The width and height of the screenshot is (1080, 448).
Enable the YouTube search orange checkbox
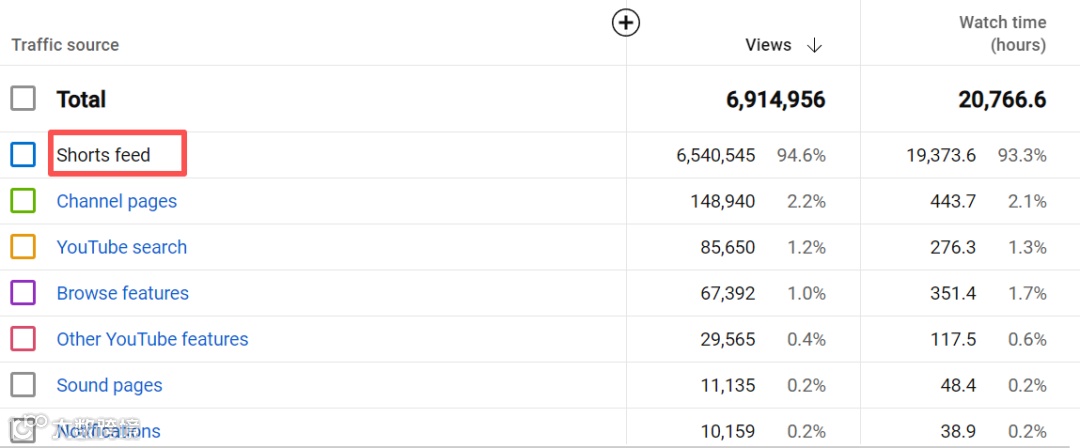23,247
